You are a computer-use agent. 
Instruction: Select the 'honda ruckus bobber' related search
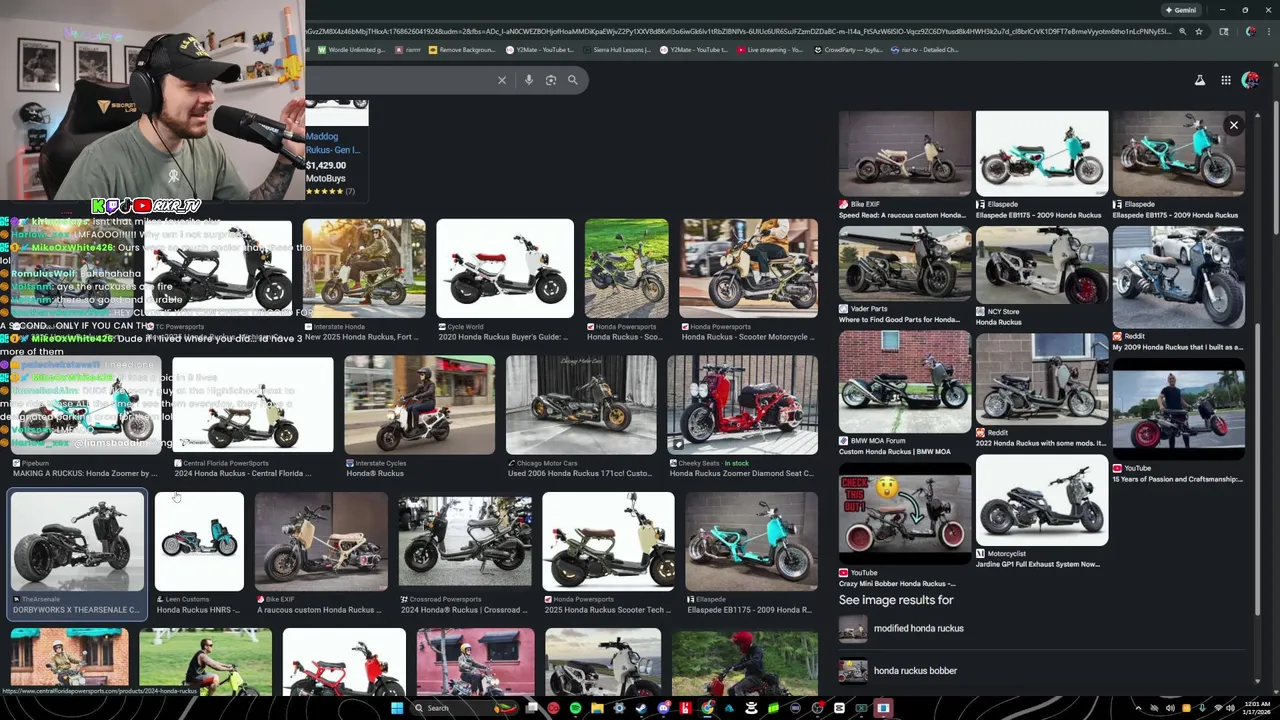(915, 670)
